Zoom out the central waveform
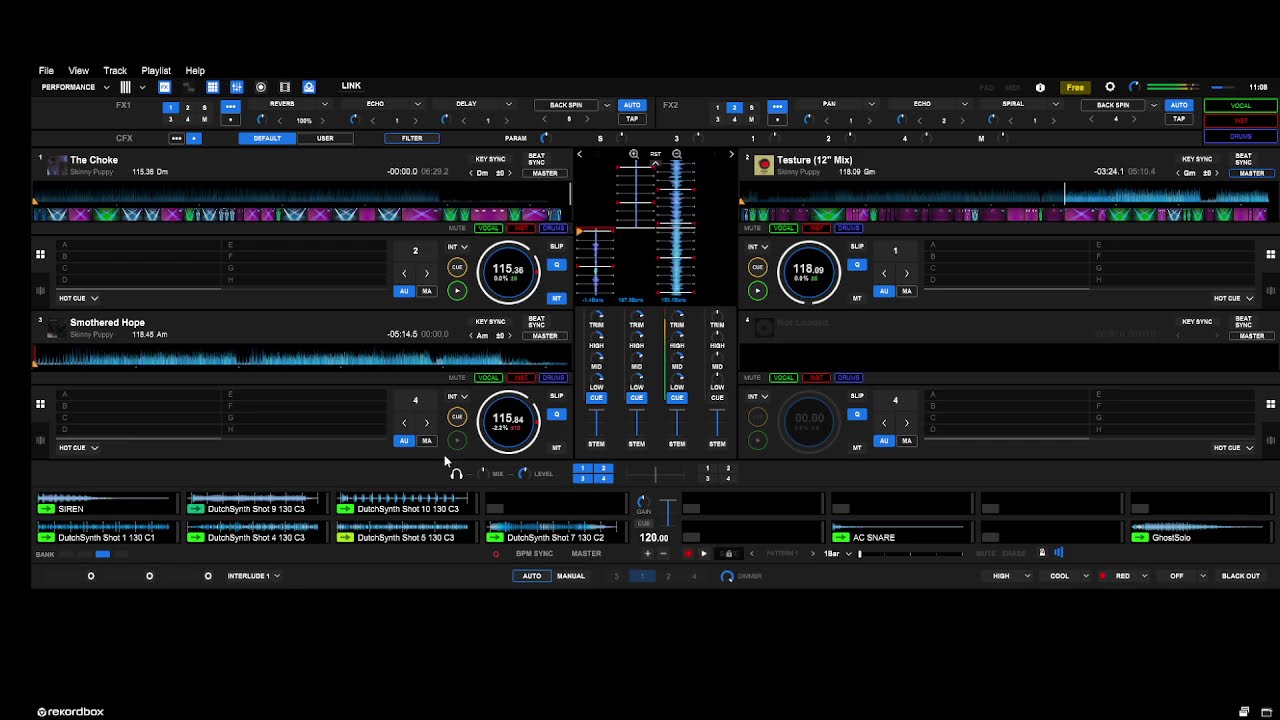The height and width of the screenshot is (720, 1280). [677, 154]
